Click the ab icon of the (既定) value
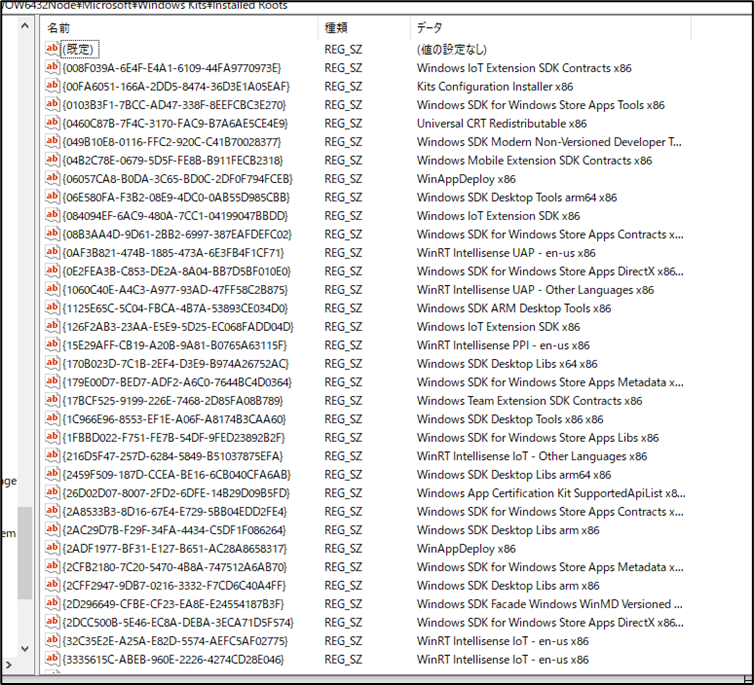This screenshot has width=754, height=685. [52, 49]
